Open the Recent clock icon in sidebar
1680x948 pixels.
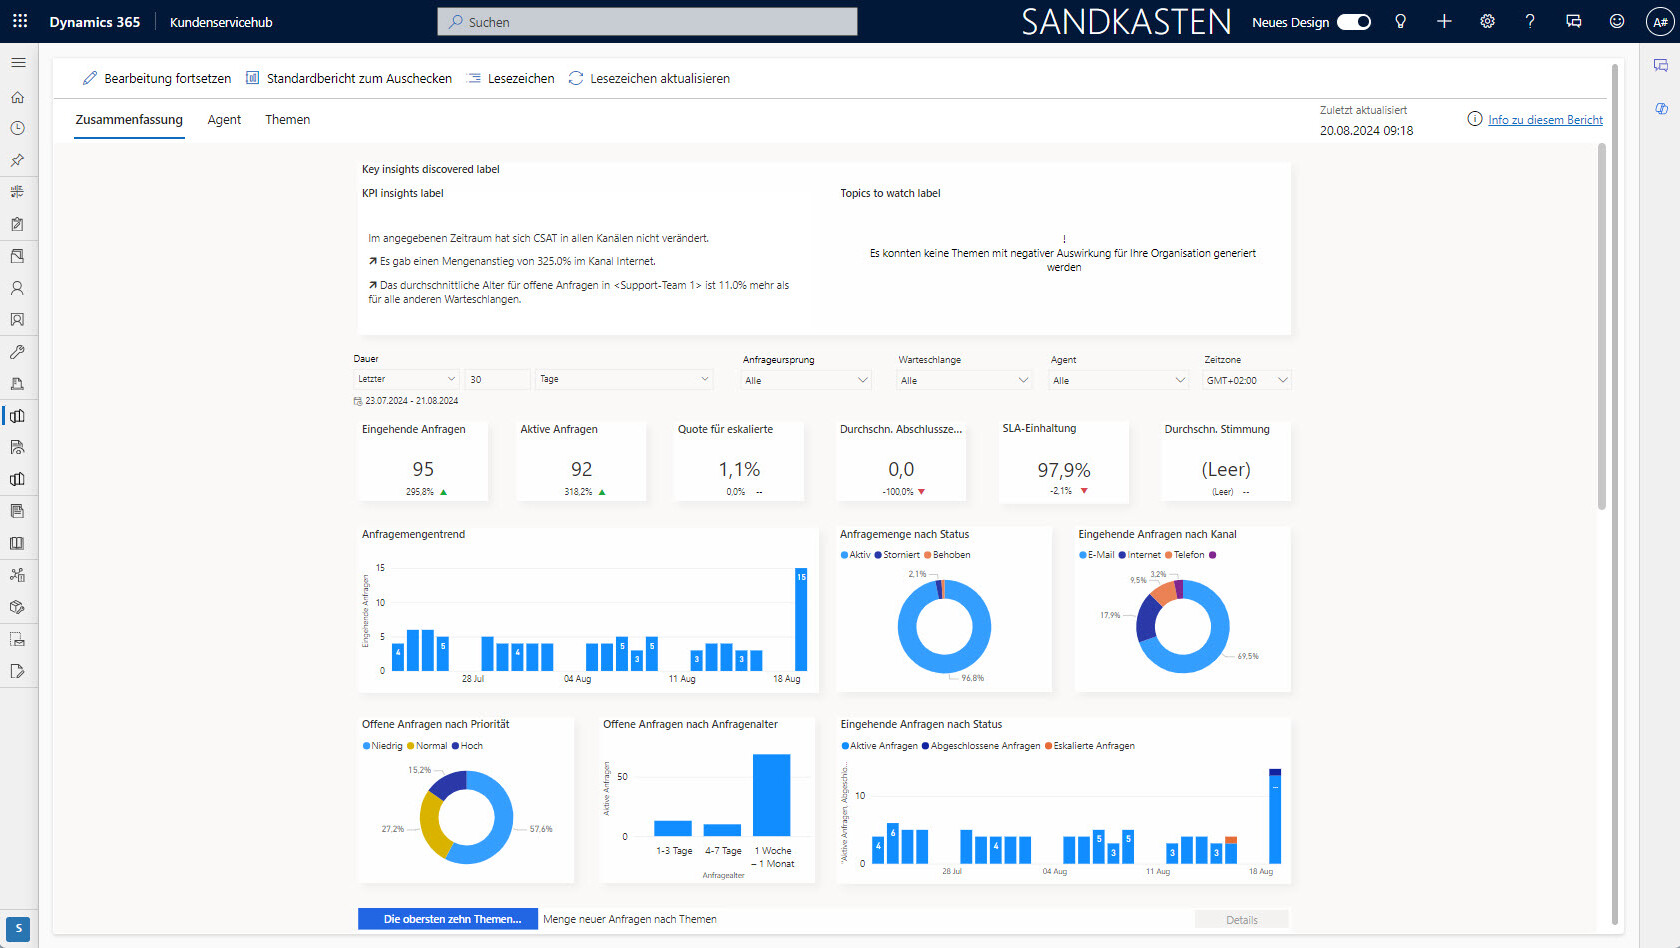tap(17, 128)
